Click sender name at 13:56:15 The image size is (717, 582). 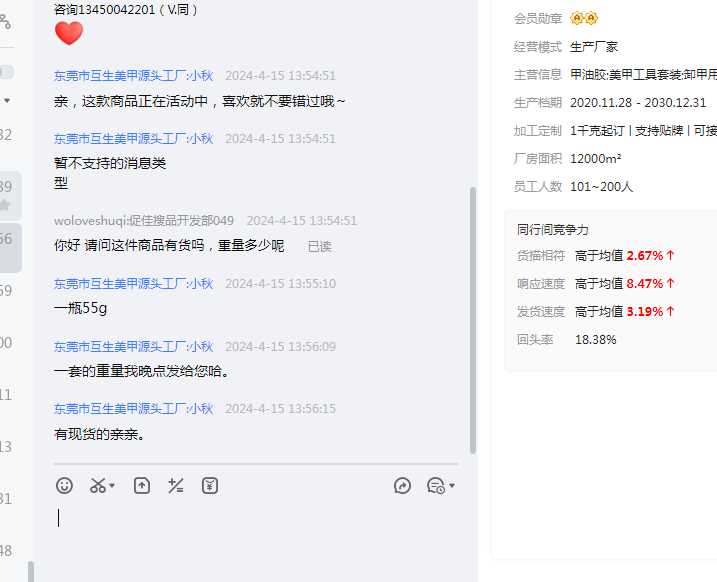134,409
